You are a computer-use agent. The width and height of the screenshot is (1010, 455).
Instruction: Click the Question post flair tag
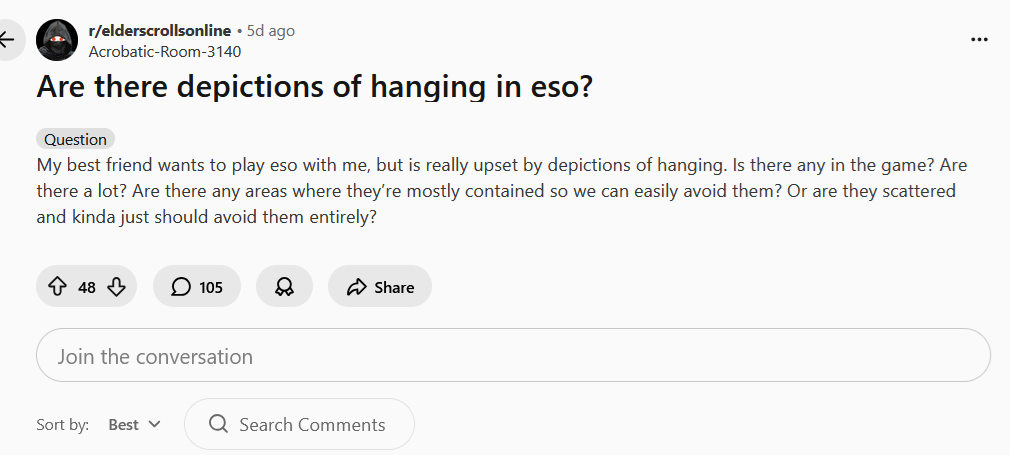pyautogui.click(x=75, y=139)
